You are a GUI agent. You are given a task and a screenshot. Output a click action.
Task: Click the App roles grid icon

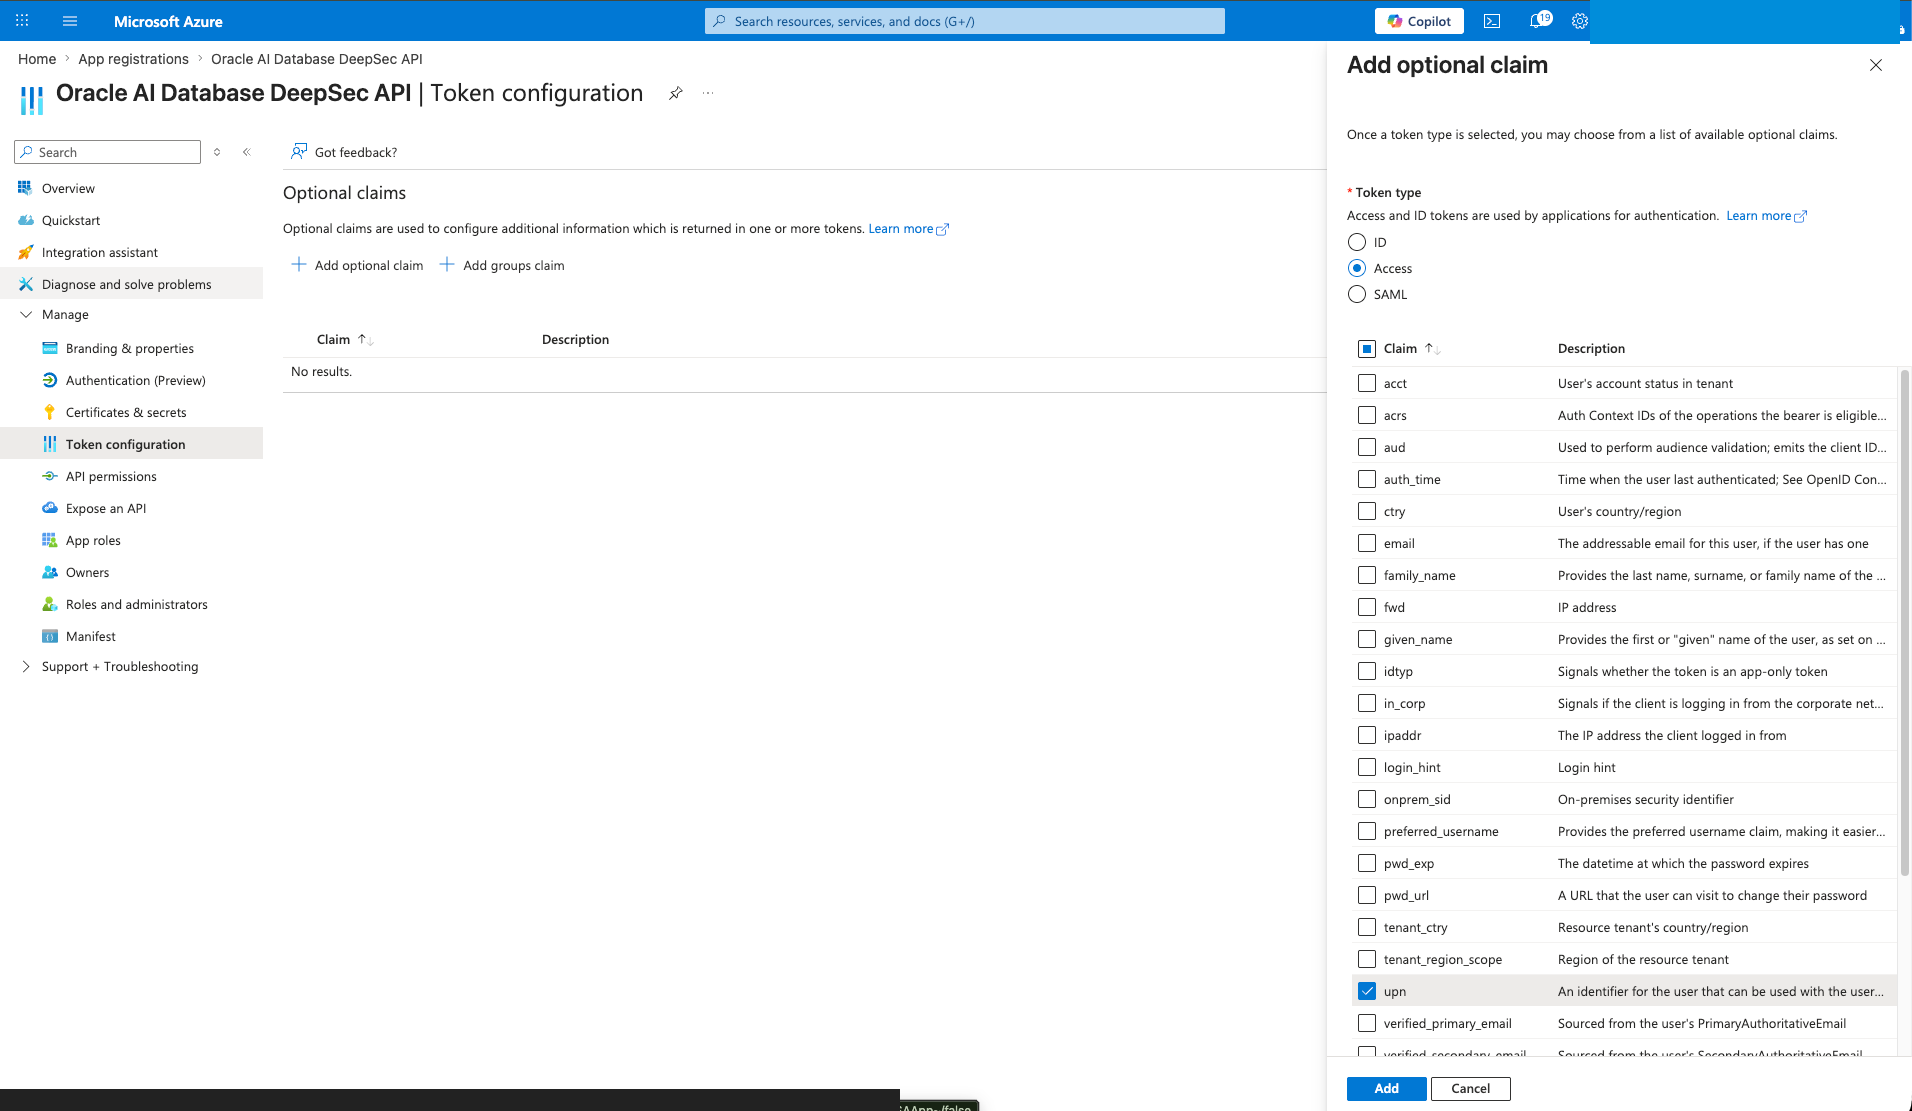point(49,540)
